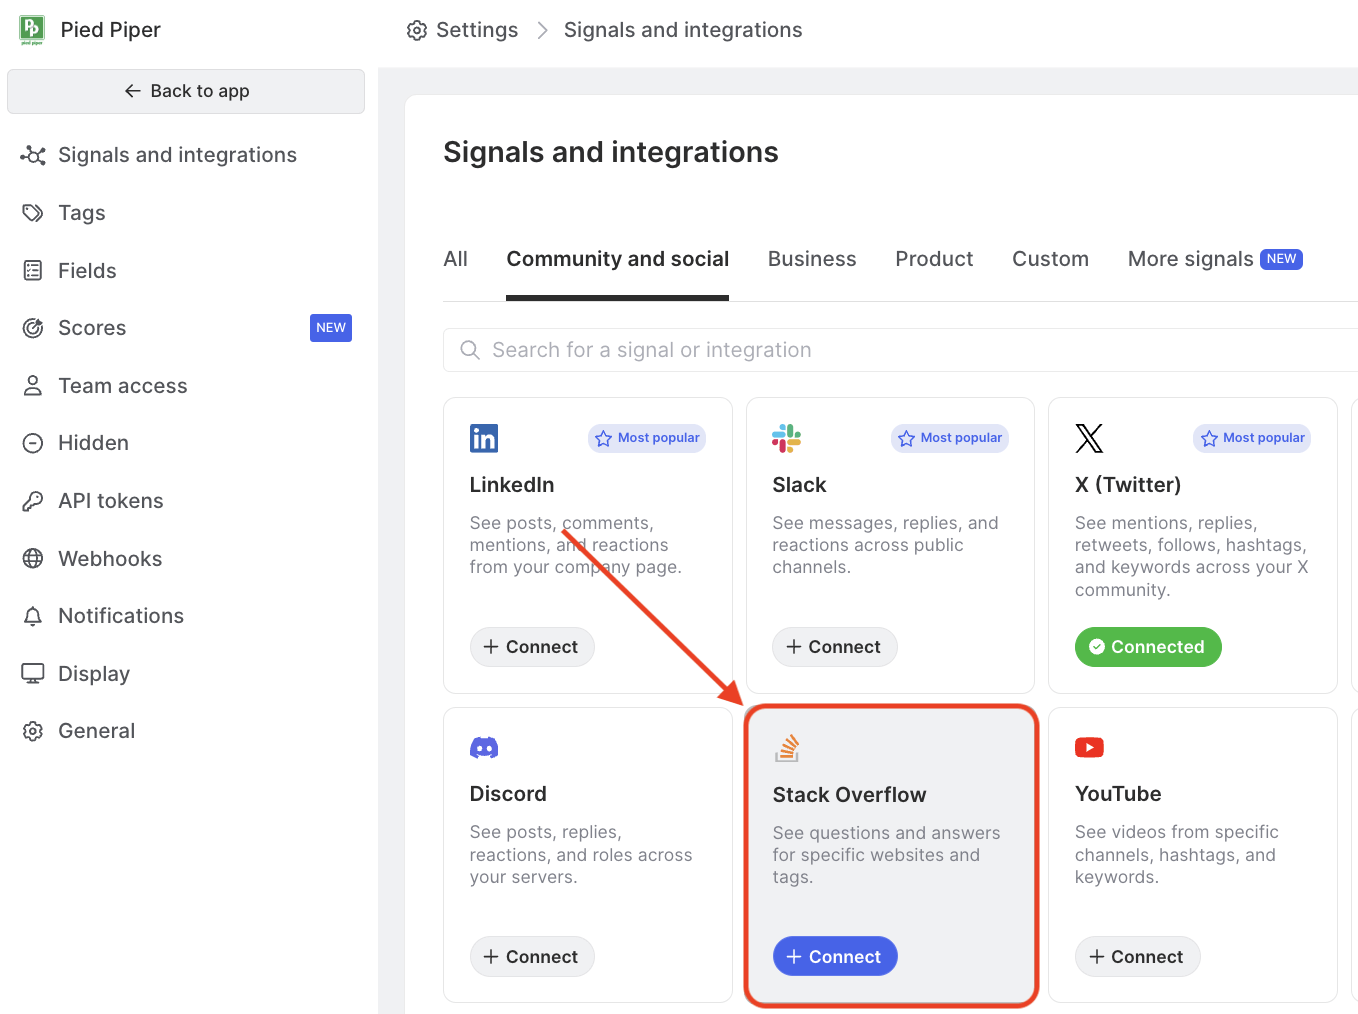Click the Hidden icon in sidebar
This screenshot has height=1014, width=1358.
pos(33,443)
